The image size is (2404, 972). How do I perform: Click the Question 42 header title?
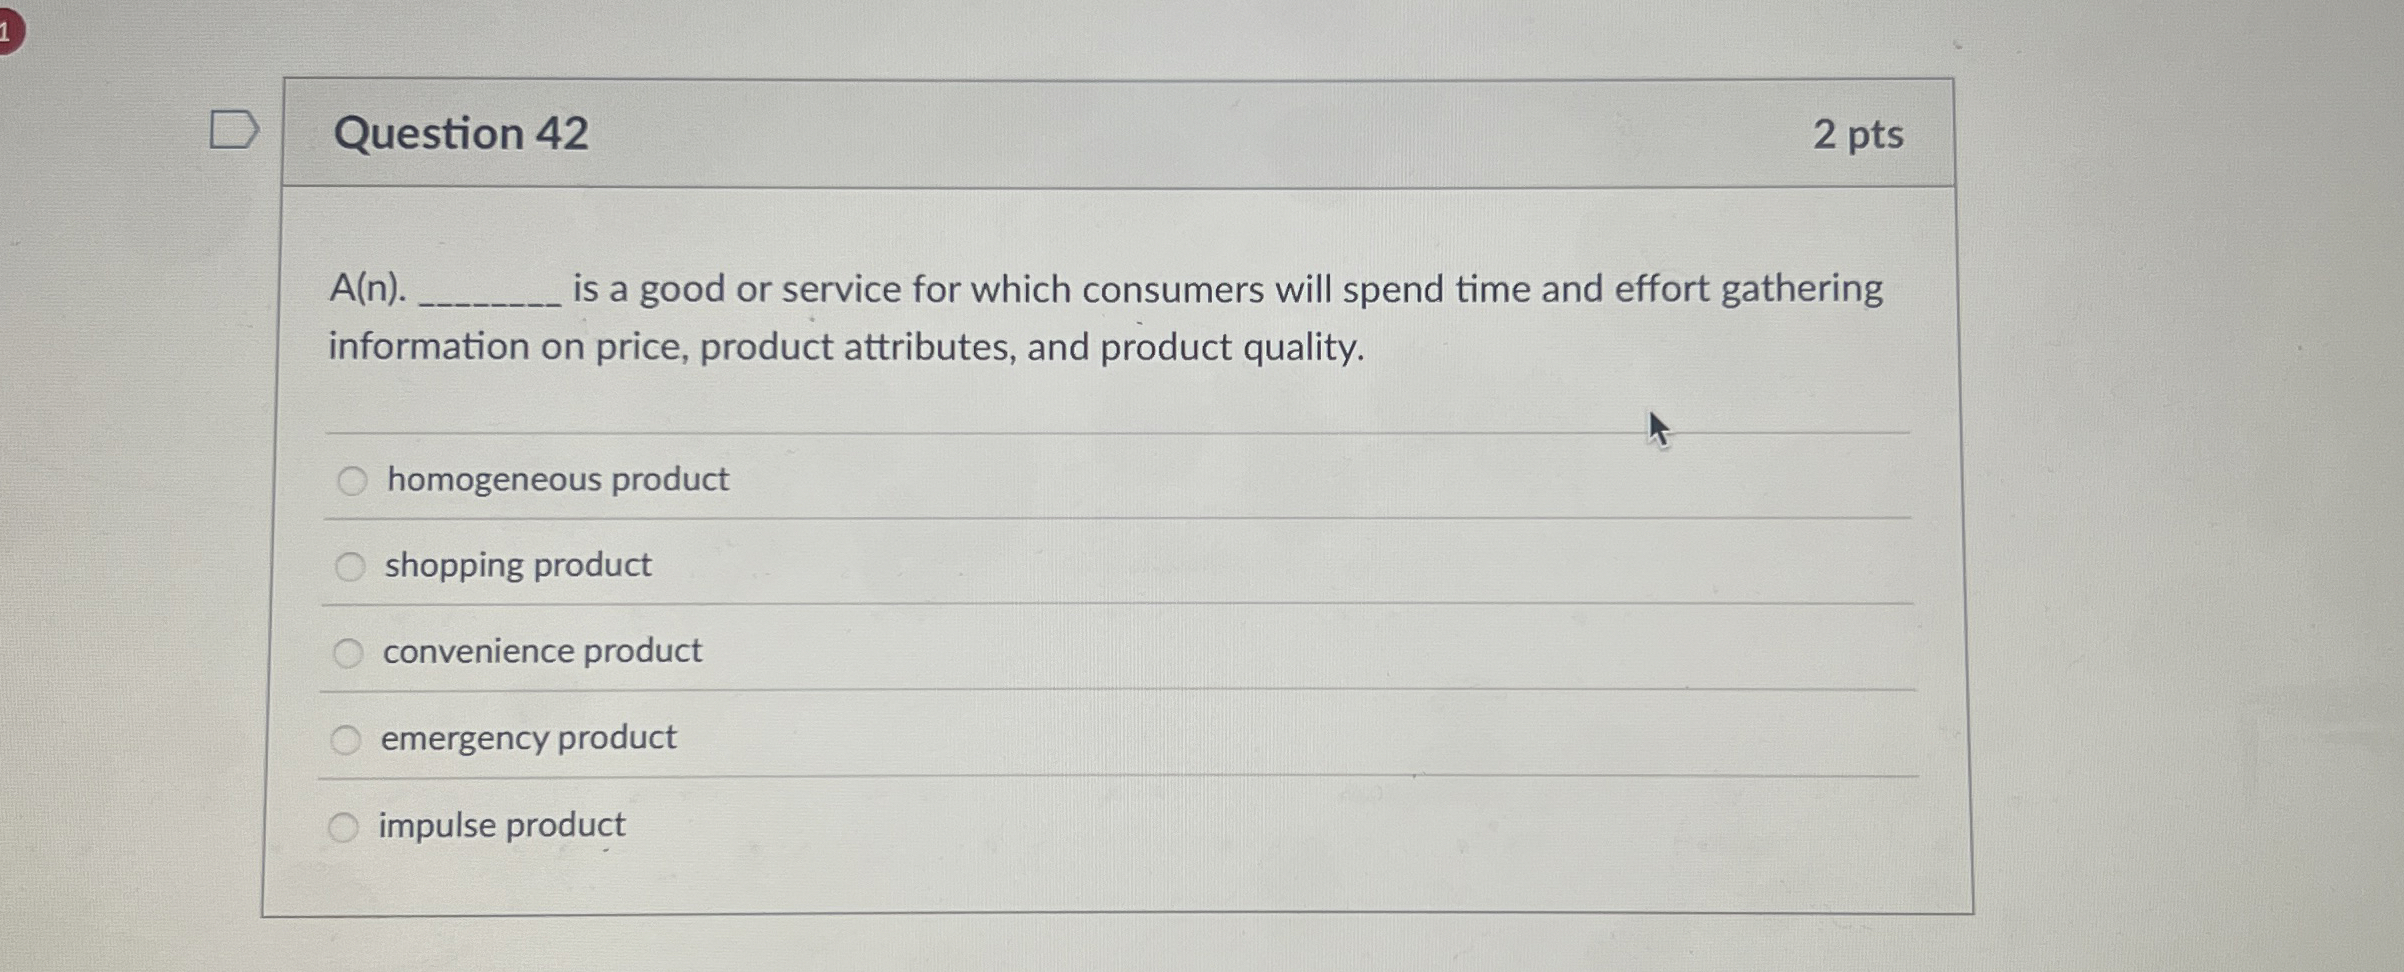(464, 134)
